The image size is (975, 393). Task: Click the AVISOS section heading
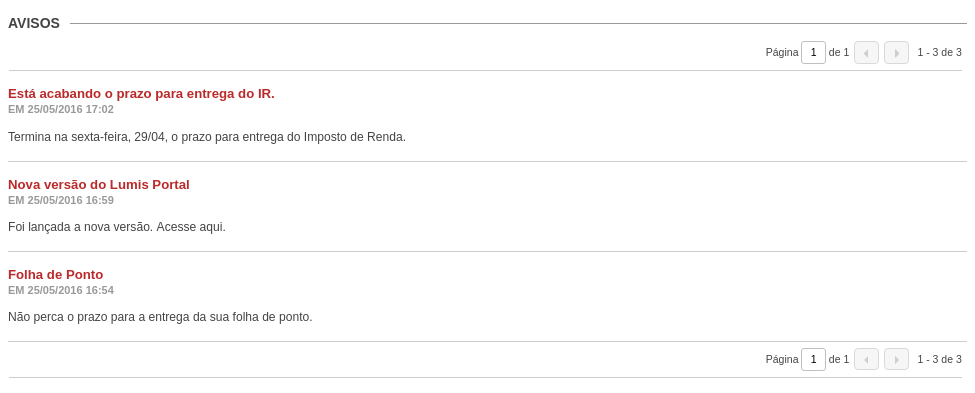[34, 24]
